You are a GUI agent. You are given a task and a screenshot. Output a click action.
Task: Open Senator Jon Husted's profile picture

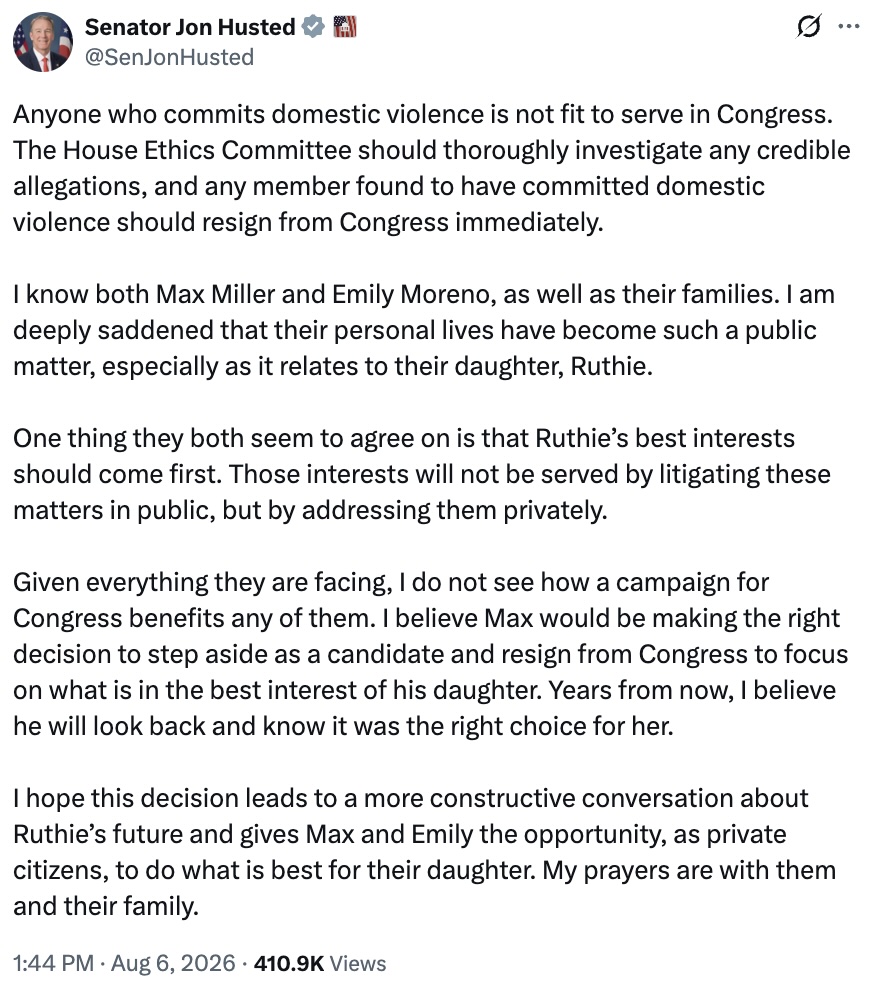tap(43, 42)
